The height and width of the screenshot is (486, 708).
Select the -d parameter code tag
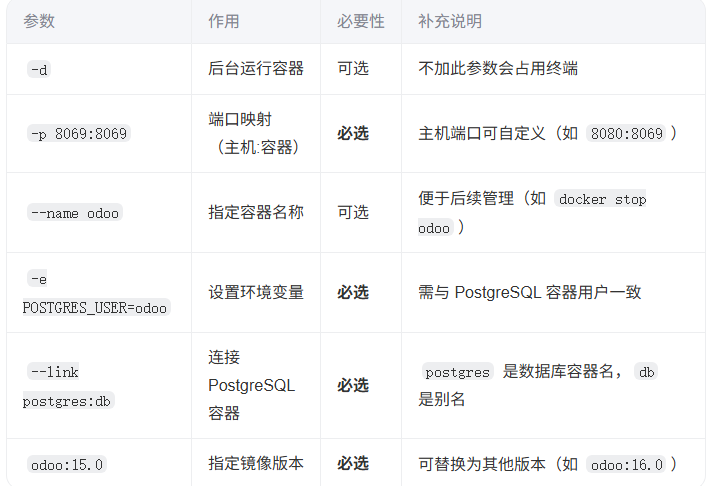pos(39,70)
